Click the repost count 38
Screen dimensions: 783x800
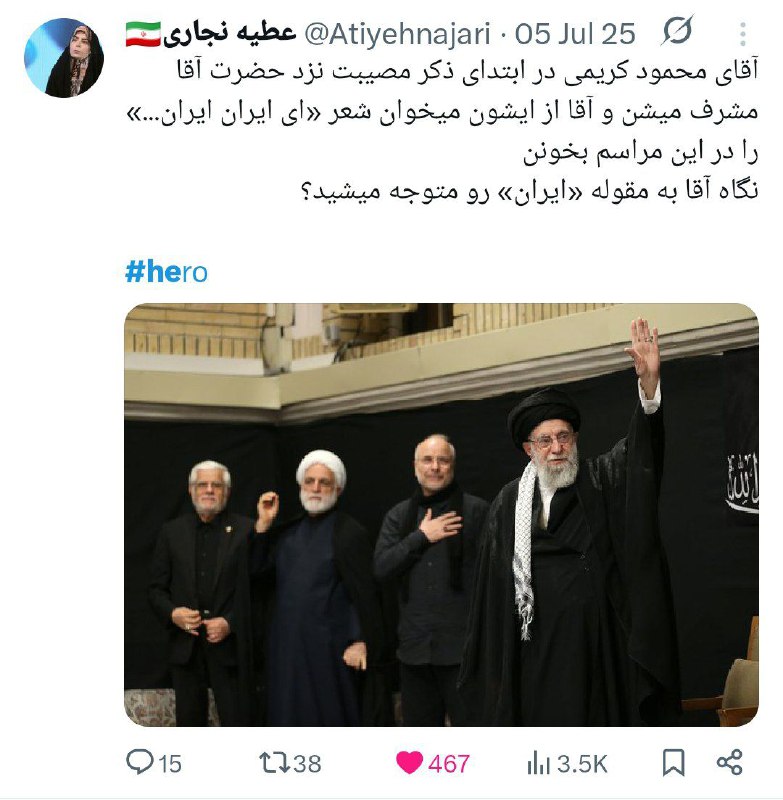308,764
